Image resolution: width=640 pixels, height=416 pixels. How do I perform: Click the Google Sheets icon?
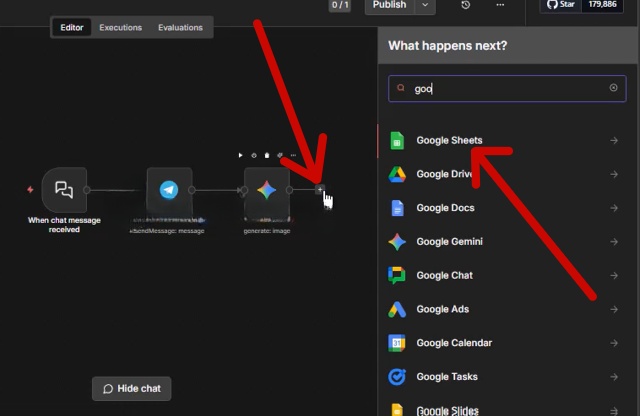tap(397, 141)
